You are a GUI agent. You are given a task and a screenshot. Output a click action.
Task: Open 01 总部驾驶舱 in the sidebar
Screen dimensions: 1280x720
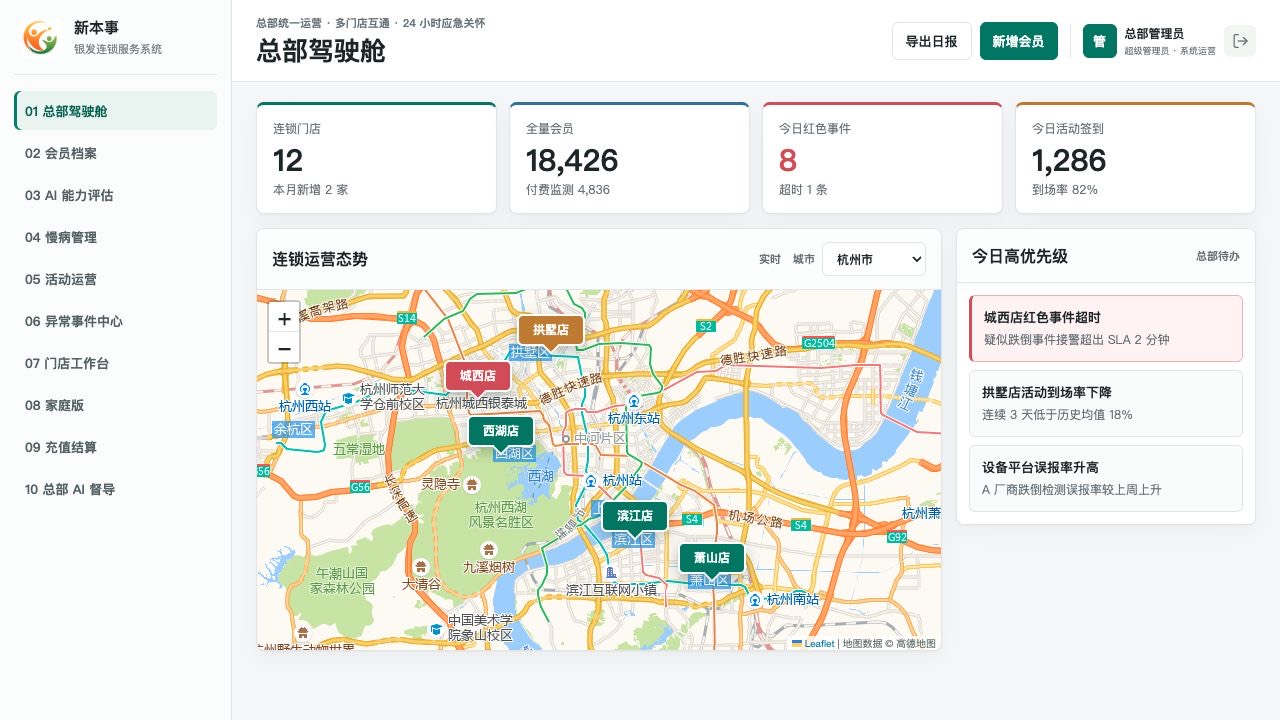116,111
